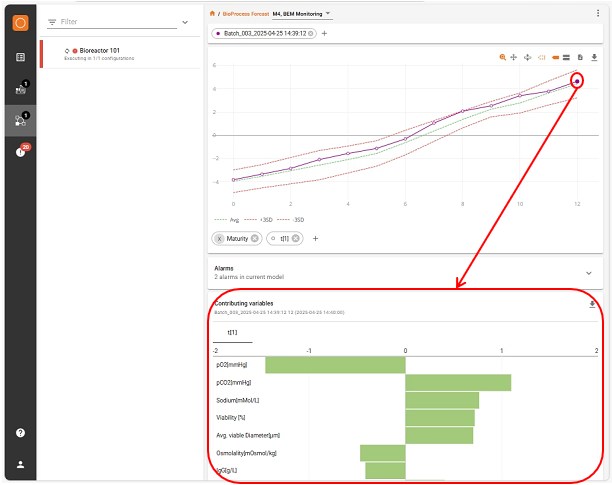This screenshot has width=612, height=485.
Task: Select Bioreactor 101 in the list
Action: pos(99,50)
